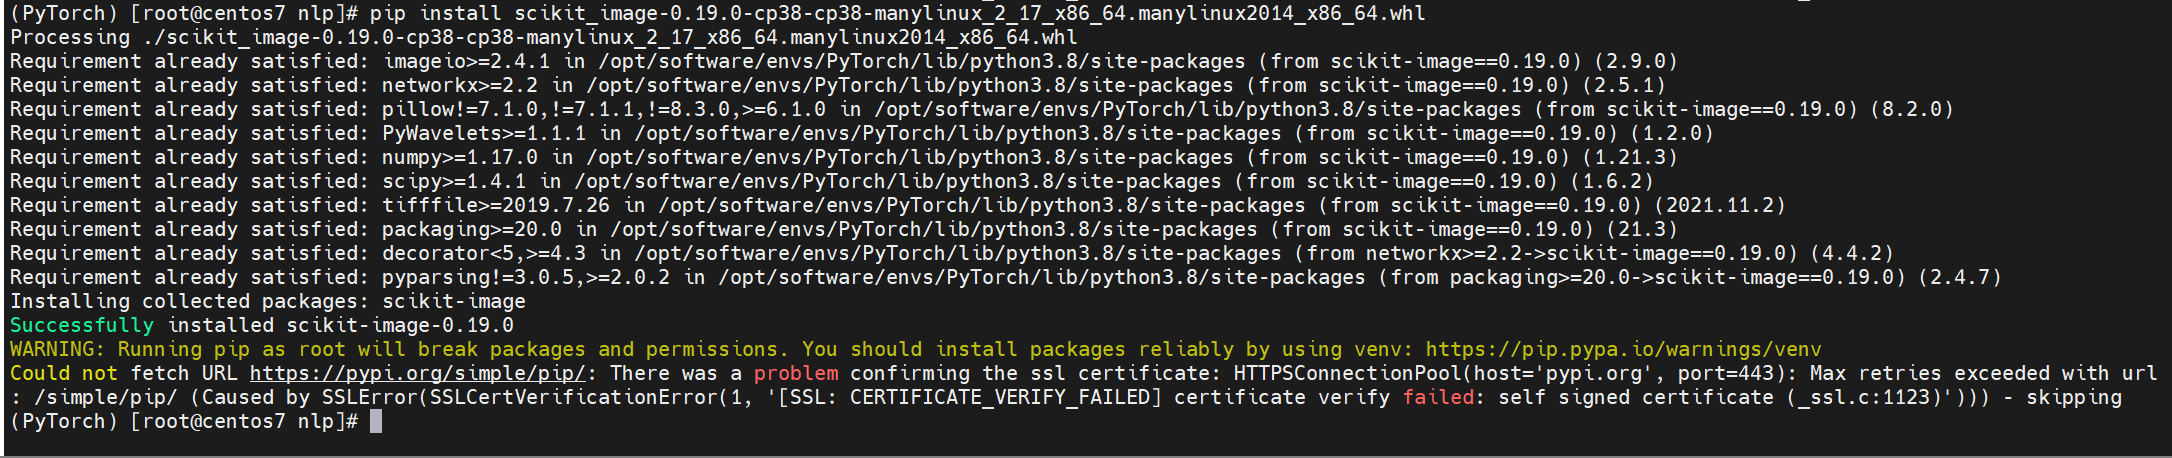2172x458 pixels.
Task: Click the yellow "WARNING:" label
Action: pyautogui.click(x=57, y=349)
